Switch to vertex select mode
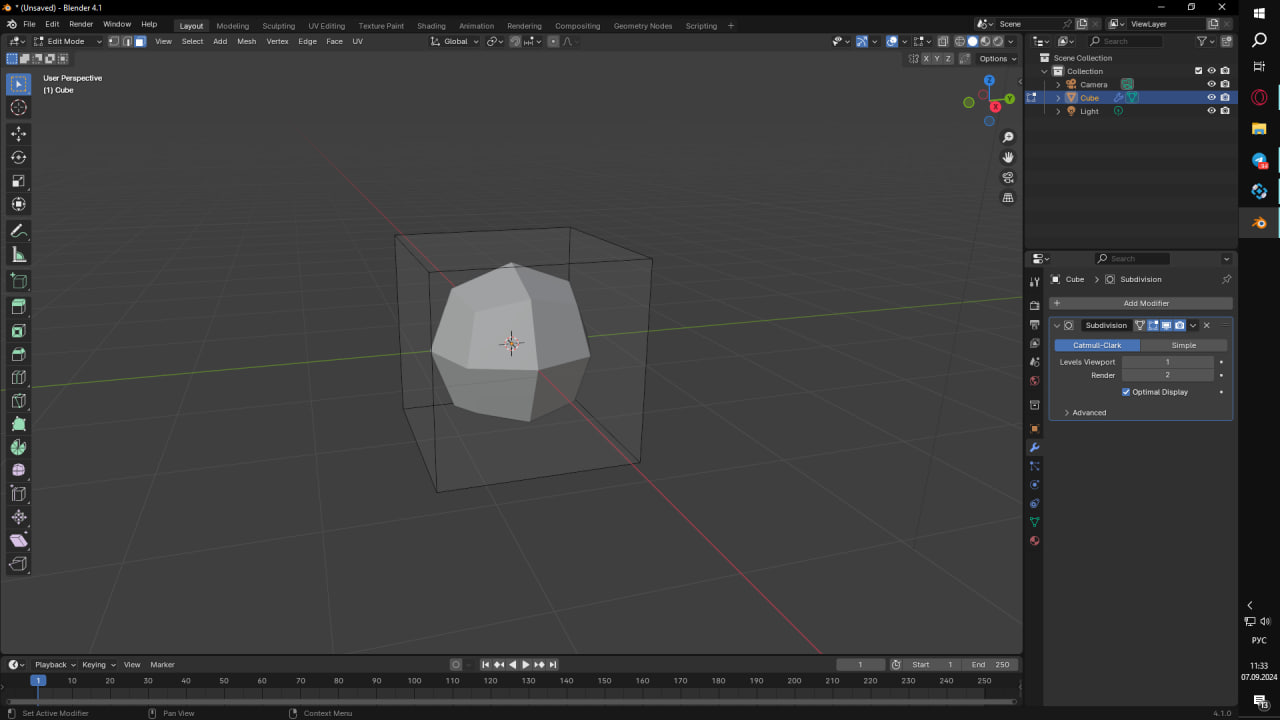This screenshot has width=1280, height=720. 113,41
